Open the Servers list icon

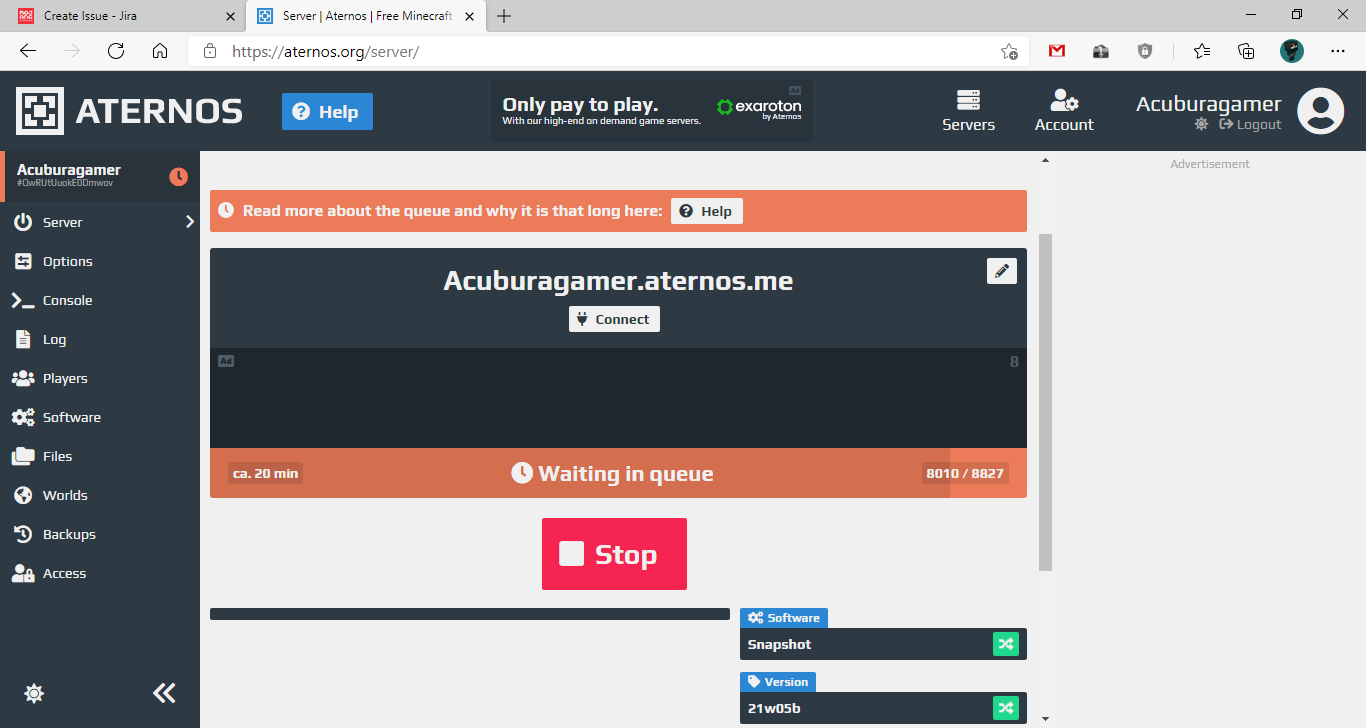point(968,101)
